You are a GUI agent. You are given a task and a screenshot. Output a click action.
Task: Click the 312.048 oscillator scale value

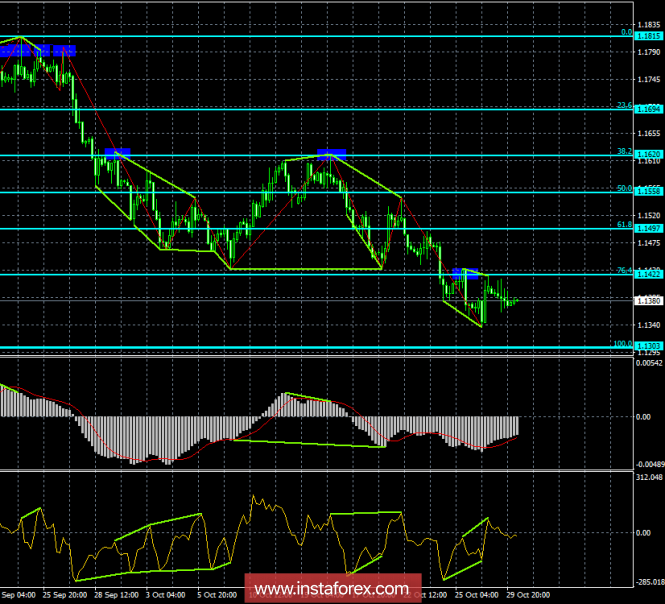(646, 478)
